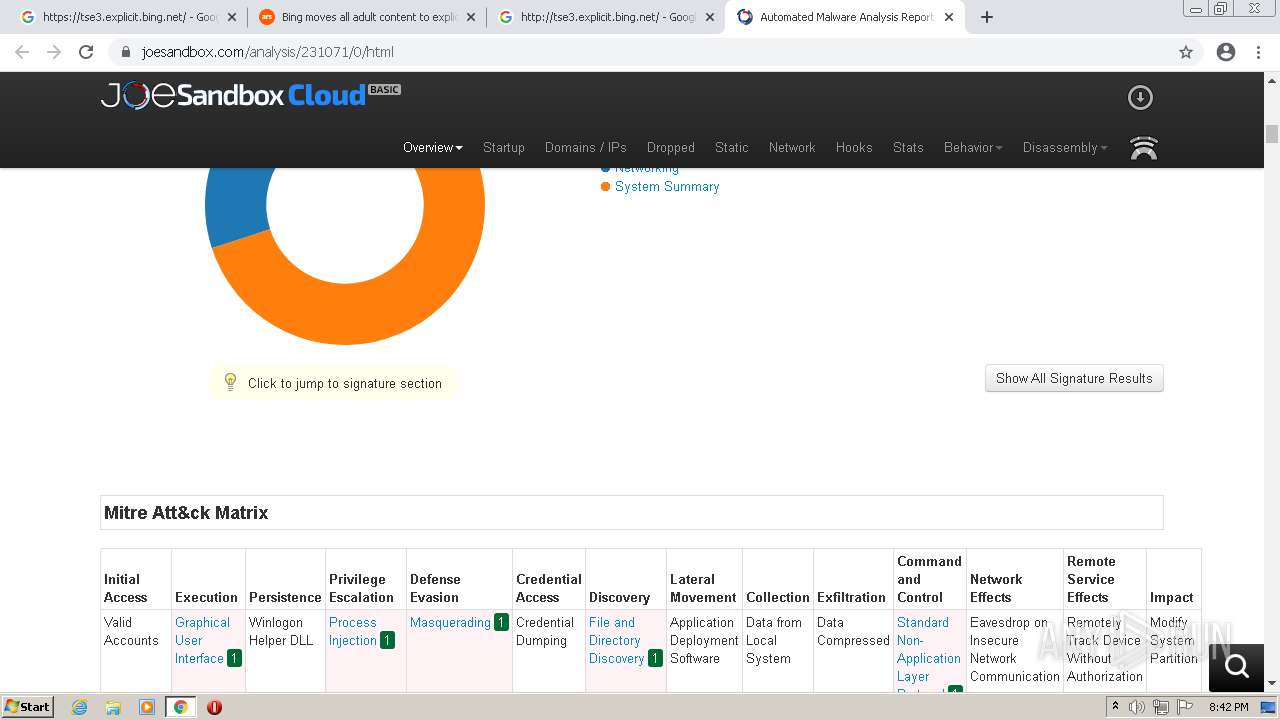Show hidden system tray icons
Viewport: 1280px width, 720px height.
1115,707
